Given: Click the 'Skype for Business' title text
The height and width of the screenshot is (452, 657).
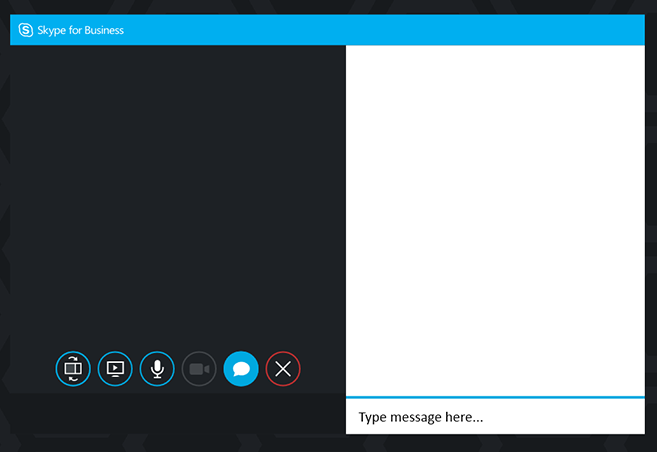Looking at the screenshot, I should point(80,30).
